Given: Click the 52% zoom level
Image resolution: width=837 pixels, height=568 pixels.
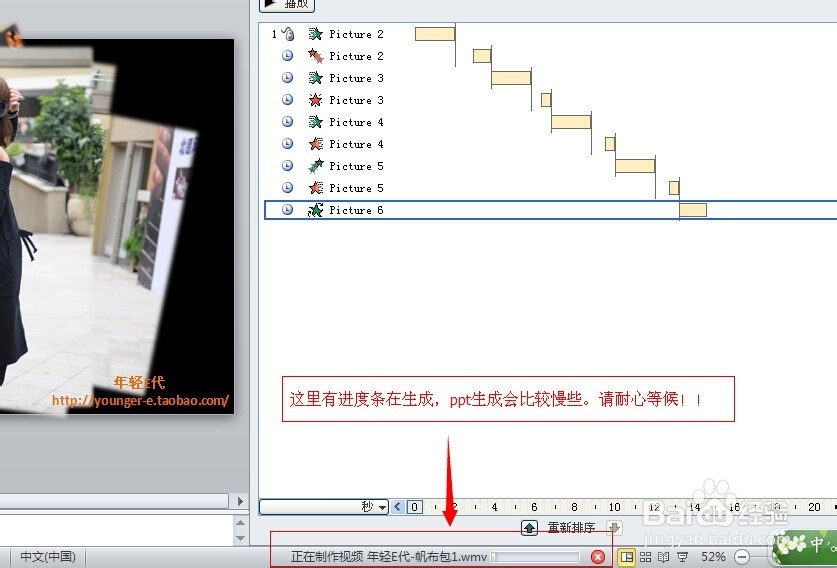Looking at the screenshot, I should (x=713, y=557).
